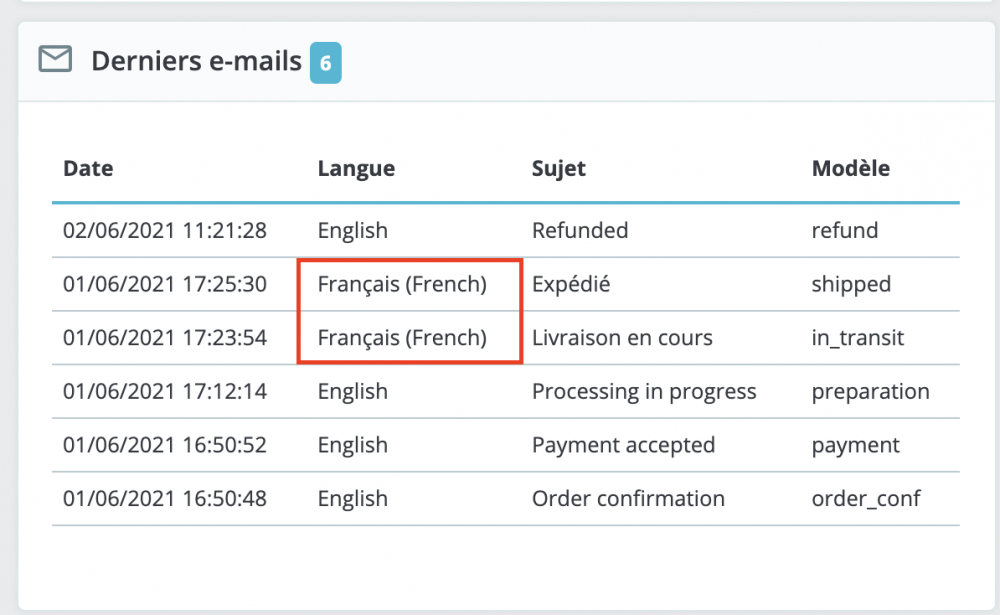Open the Payment accepted email

click(x=623, y=445)
